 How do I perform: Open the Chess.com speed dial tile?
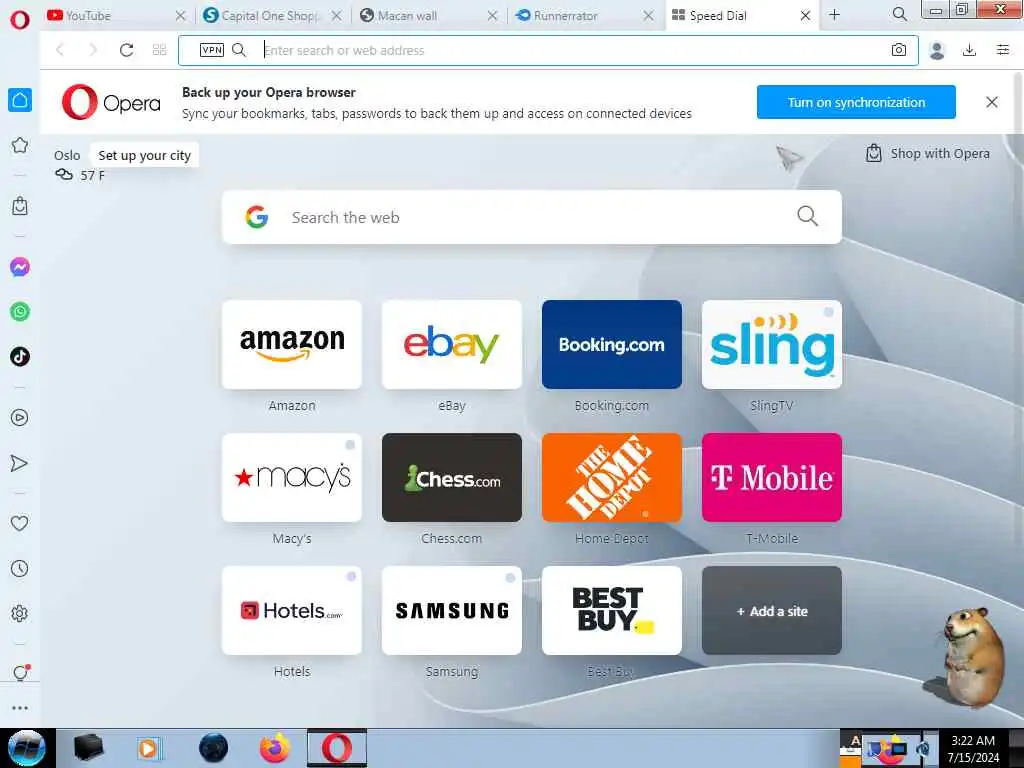pyautogui.click(x=452, y=477)
